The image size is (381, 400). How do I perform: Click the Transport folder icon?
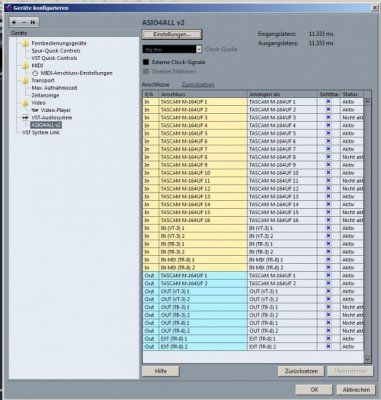point(25,80)
